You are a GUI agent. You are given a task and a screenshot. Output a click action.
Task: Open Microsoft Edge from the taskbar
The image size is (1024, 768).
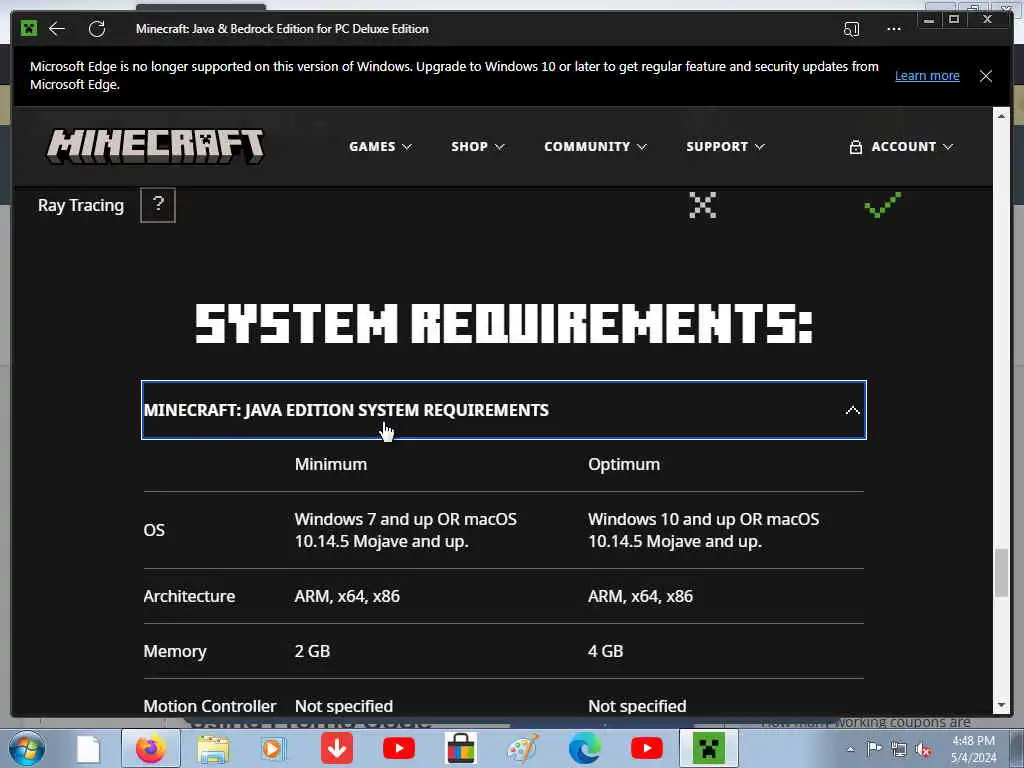click(585, 748)
